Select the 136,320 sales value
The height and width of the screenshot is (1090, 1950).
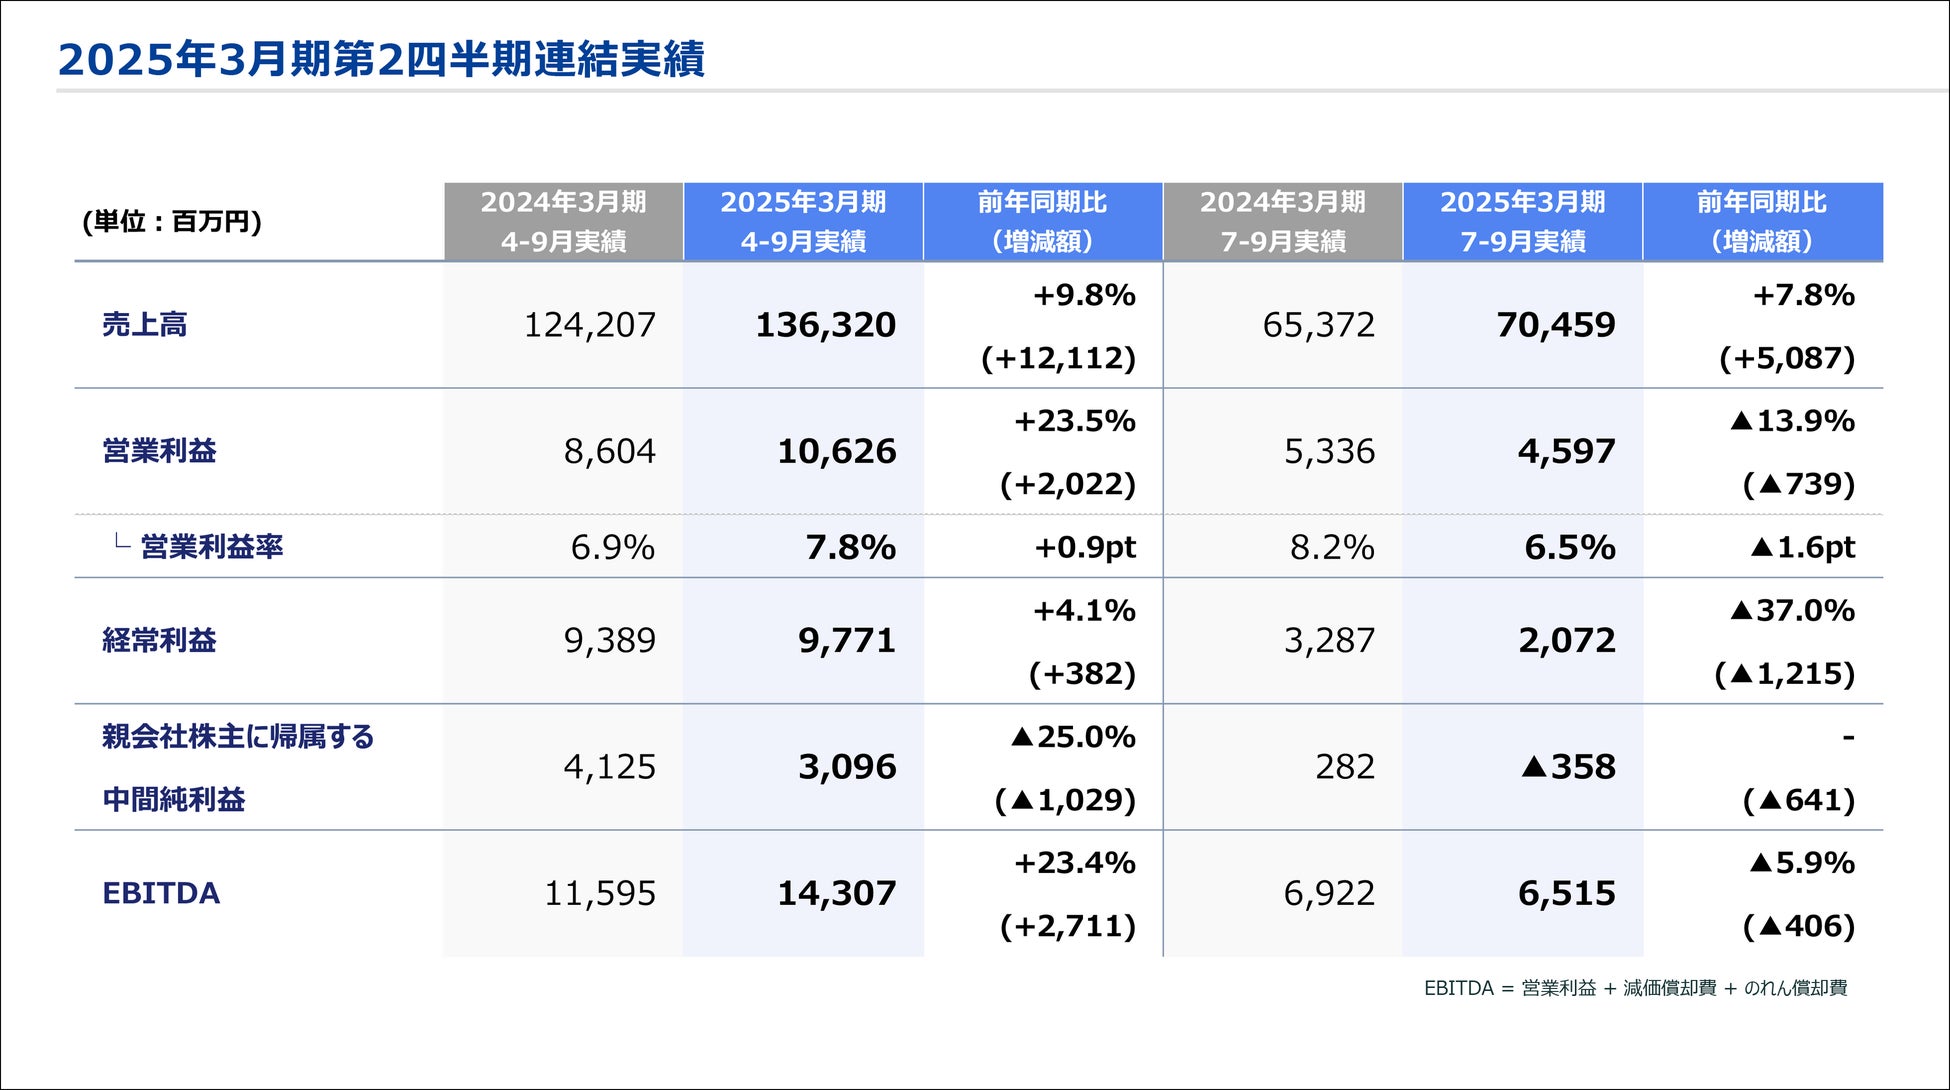[825, 325]
